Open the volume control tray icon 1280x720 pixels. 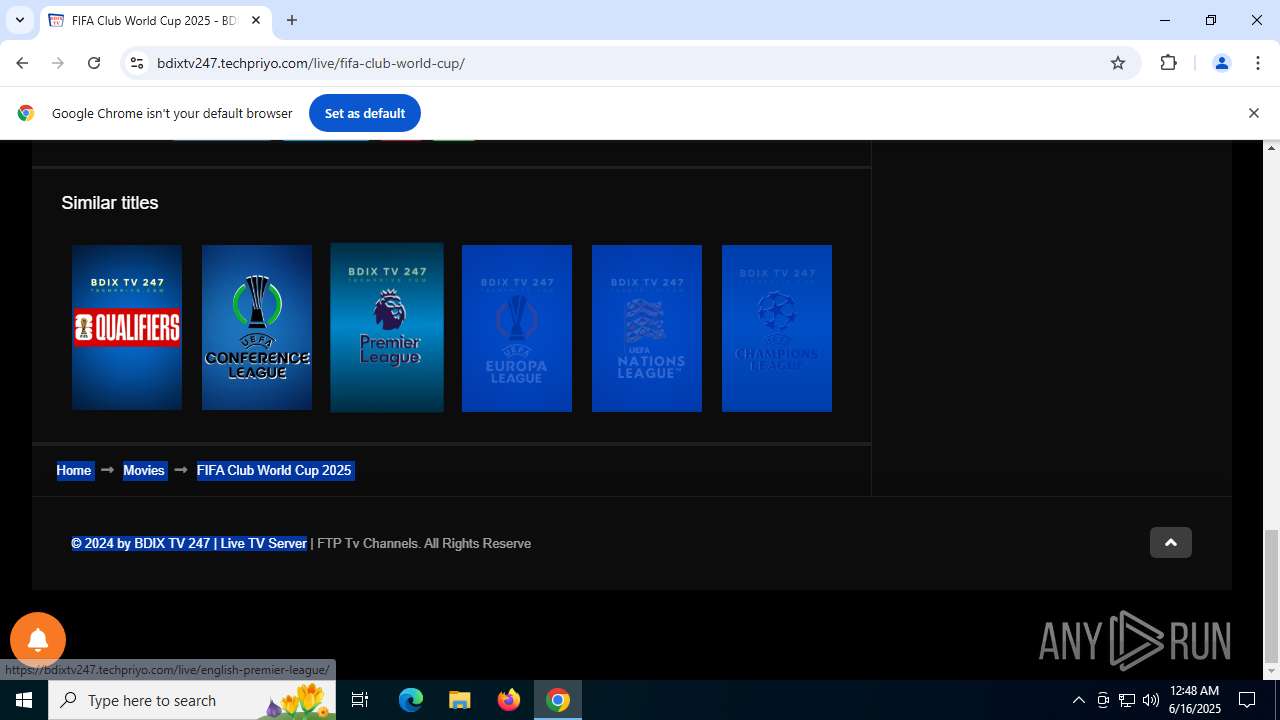(x=1150, y=700)
